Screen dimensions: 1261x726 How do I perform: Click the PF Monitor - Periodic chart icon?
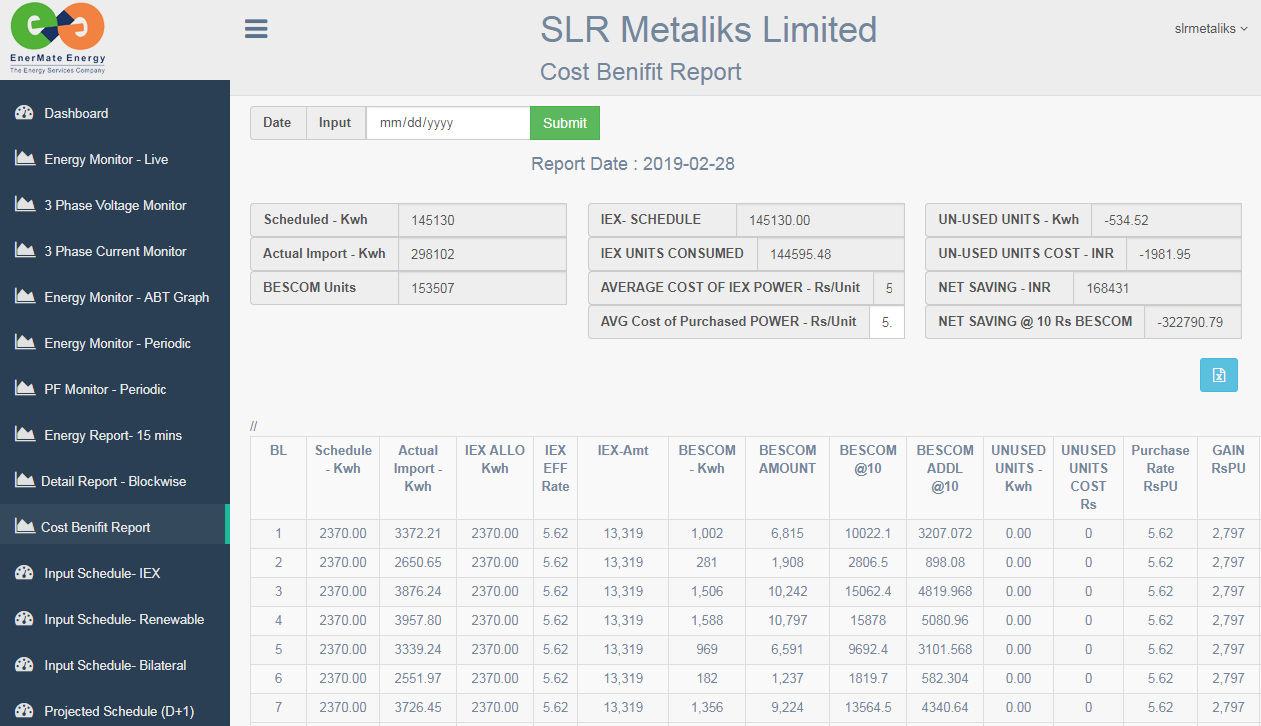(25, 389)
